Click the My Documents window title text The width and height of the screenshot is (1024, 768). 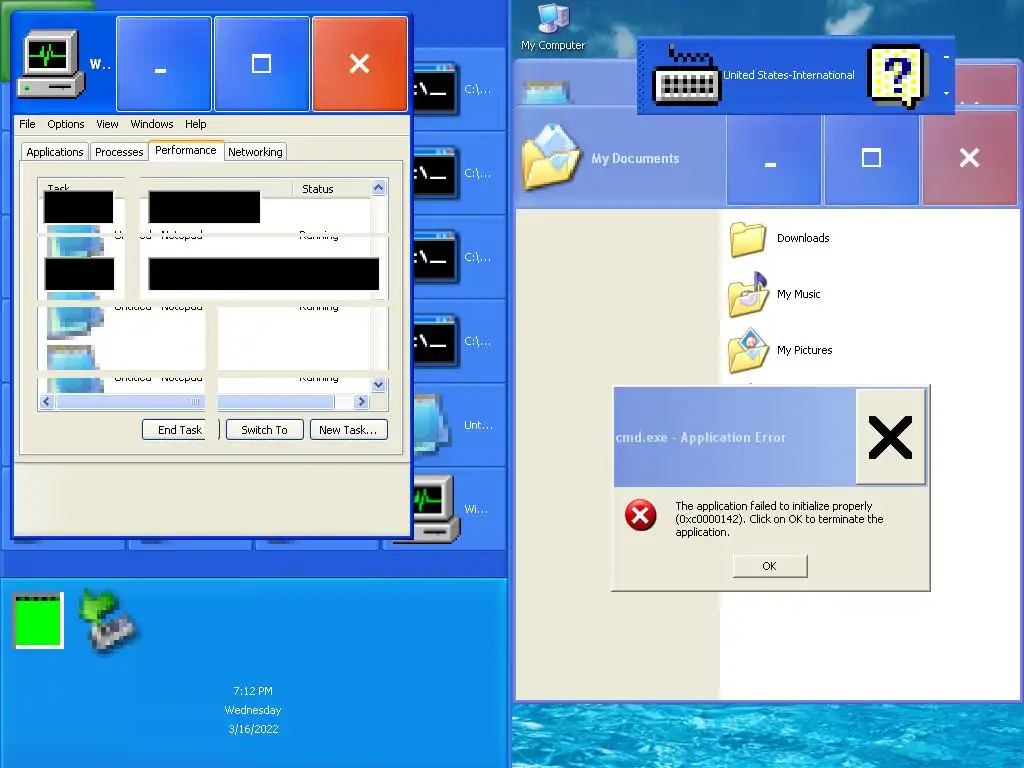coord(635,159)
